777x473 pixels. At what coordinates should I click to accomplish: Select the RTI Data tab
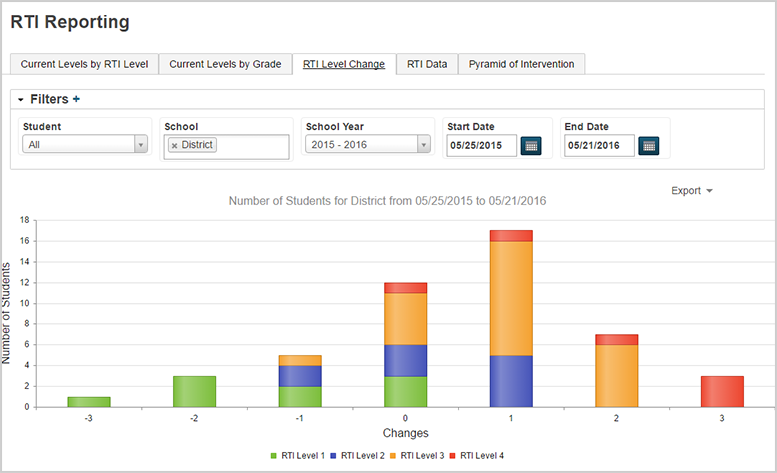click(427, 64)
